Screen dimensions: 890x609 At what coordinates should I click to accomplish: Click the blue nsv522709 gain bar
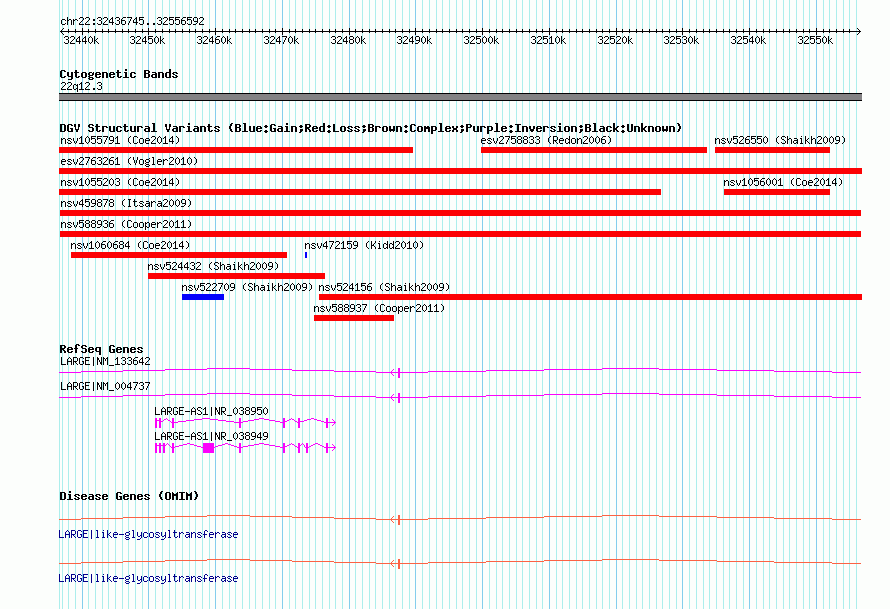click(x=203, y=297)
